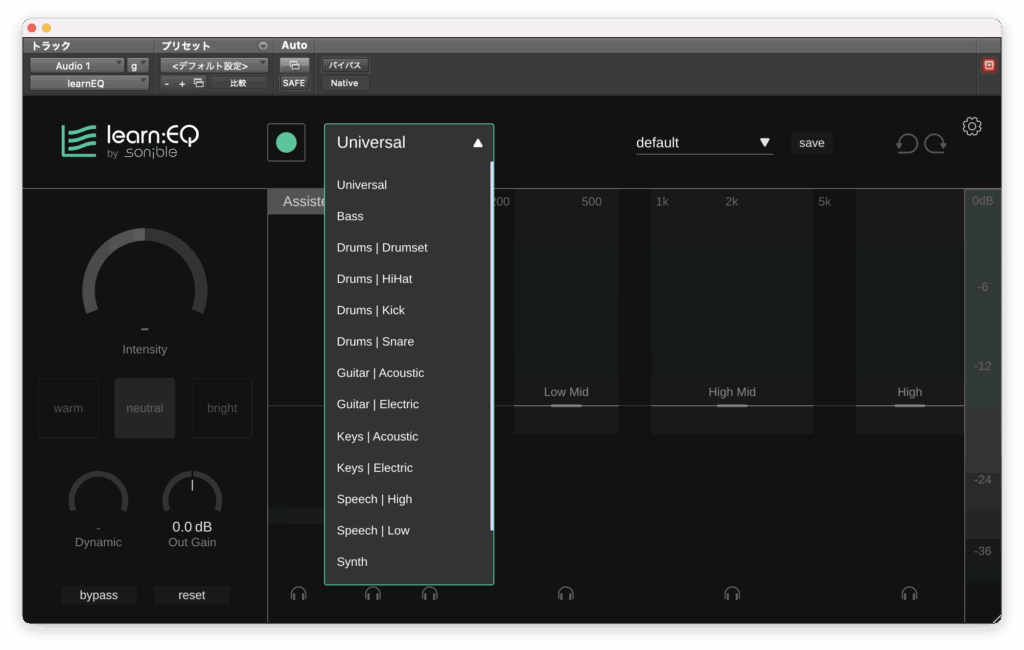Open the automation enable window icon below Auto

pos(294,65)
